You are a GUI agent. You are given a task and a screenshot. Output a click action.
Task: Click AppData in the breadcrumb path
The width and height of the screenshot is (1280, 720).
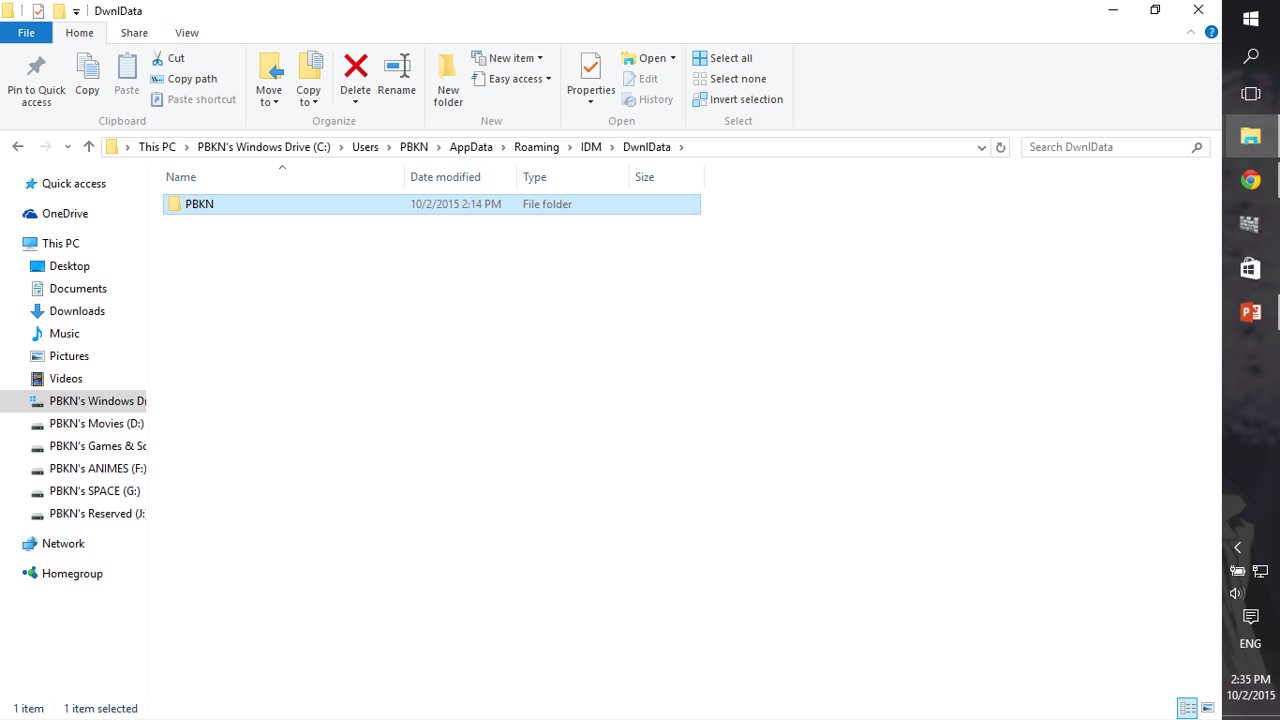tap(471, 147)
